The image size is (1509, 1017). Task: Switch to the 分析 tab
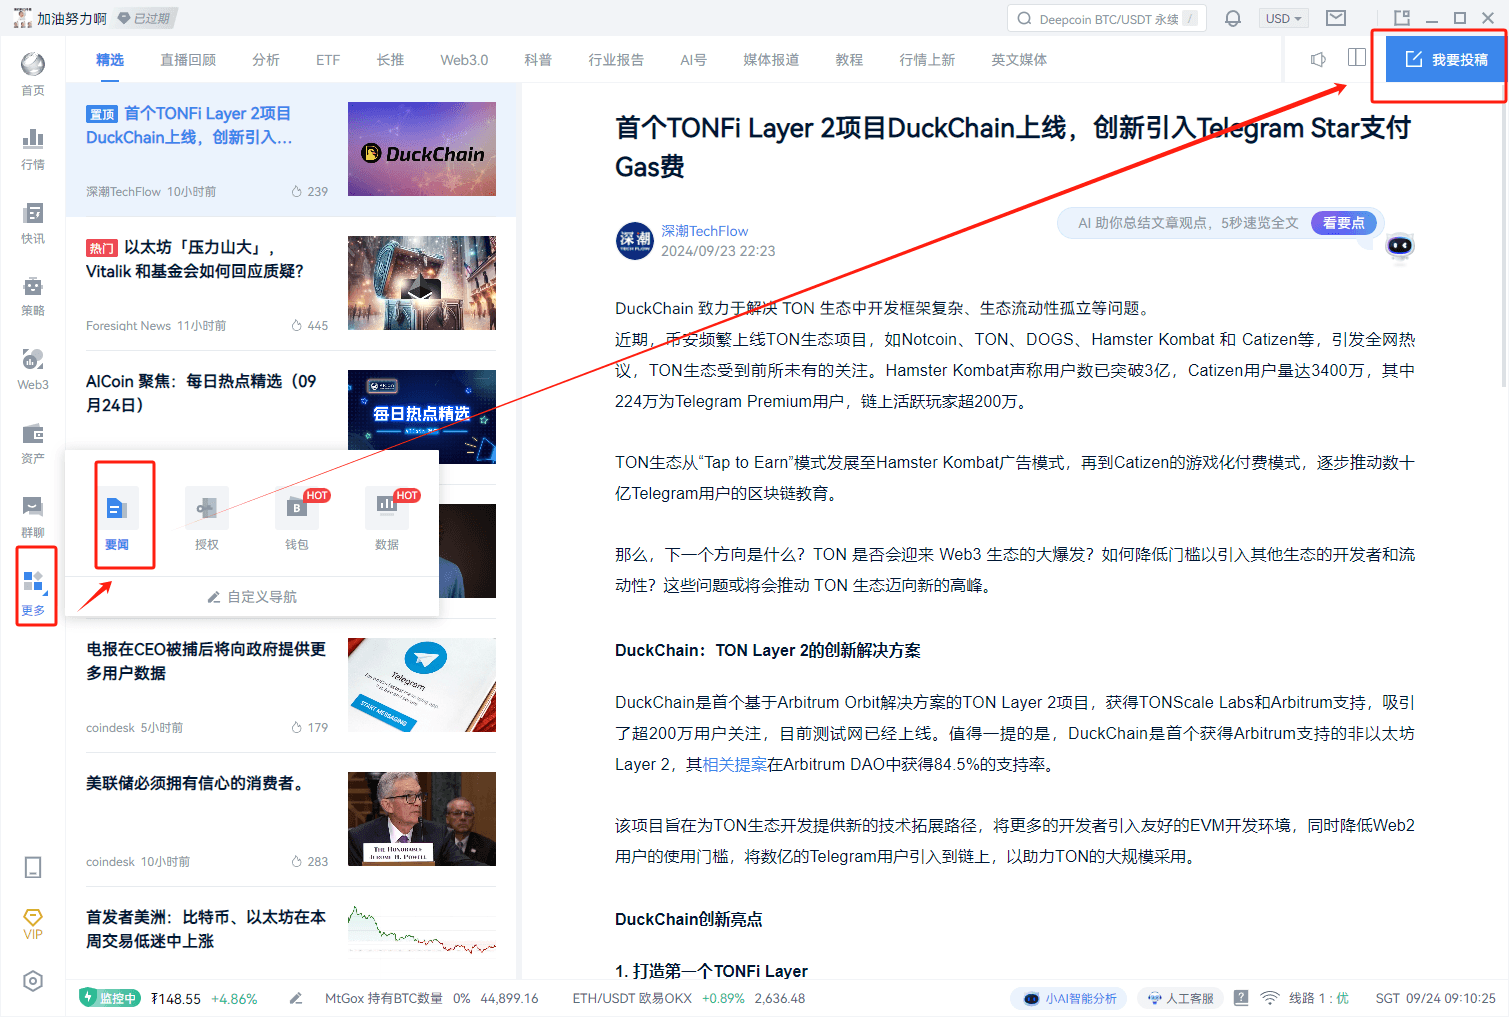pos(266,60)
